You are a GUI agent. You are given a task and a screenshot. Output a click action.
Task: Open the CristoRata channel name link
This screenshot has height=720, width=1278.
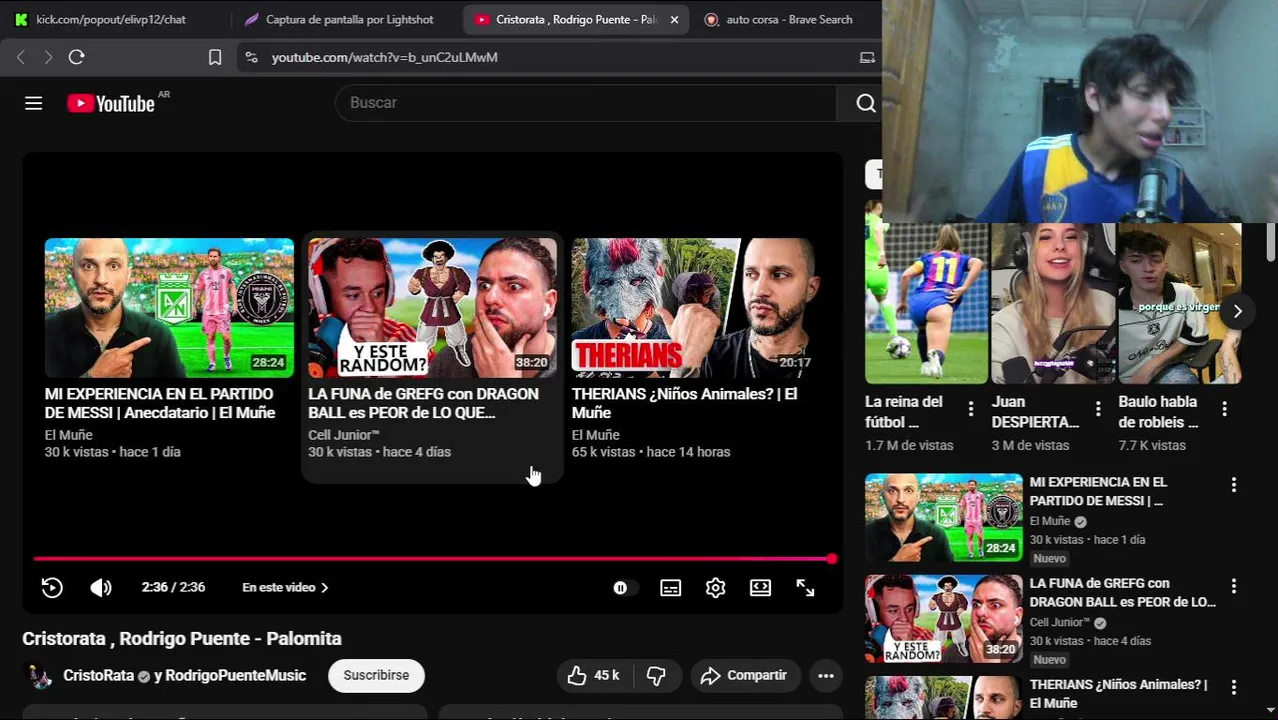point(98,676)
